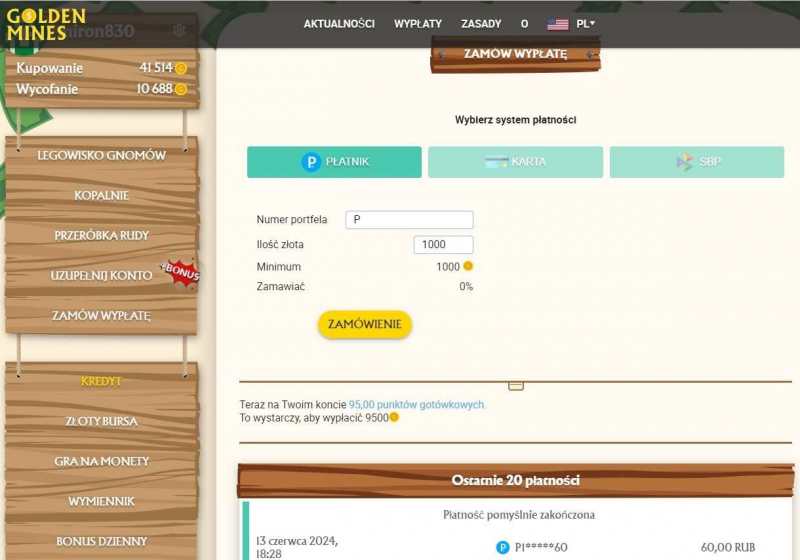Click the payment icon in the last payment row
The image size is (800, 560).
[x=502, y=547]
